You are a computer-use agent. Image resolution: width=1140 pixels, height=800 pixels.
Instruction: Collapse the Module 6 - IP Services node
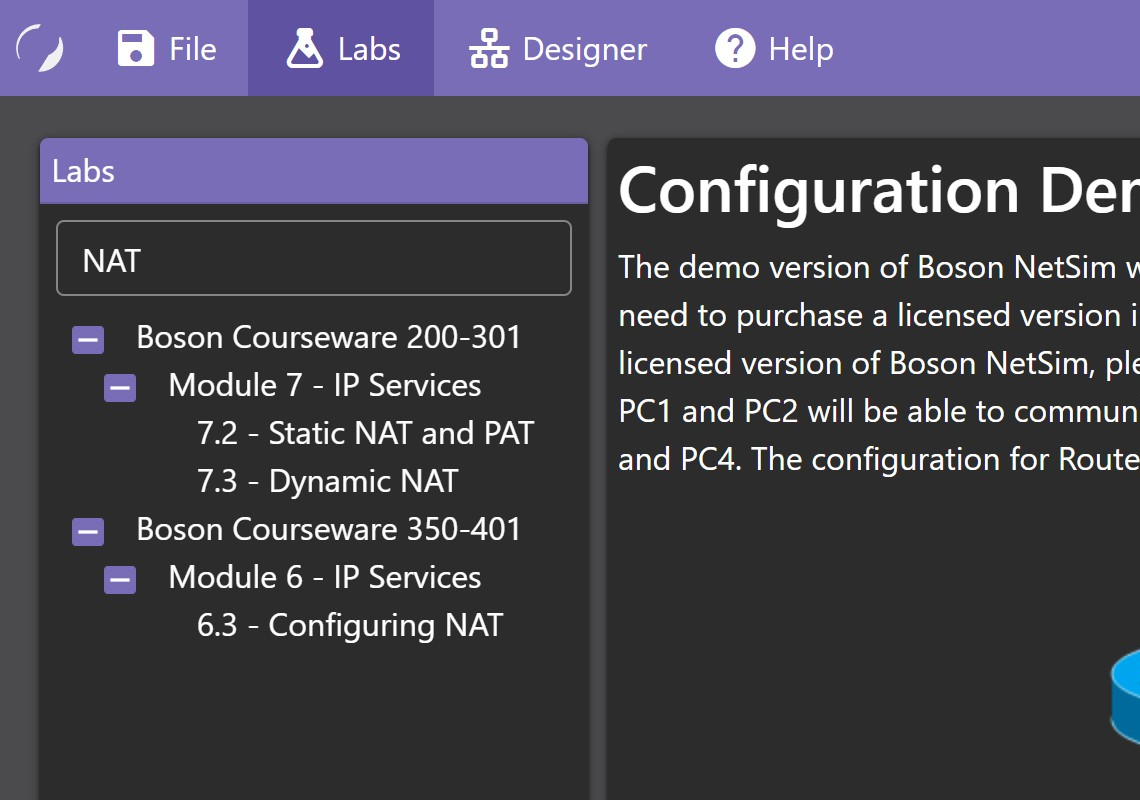[x=120, y=580]
